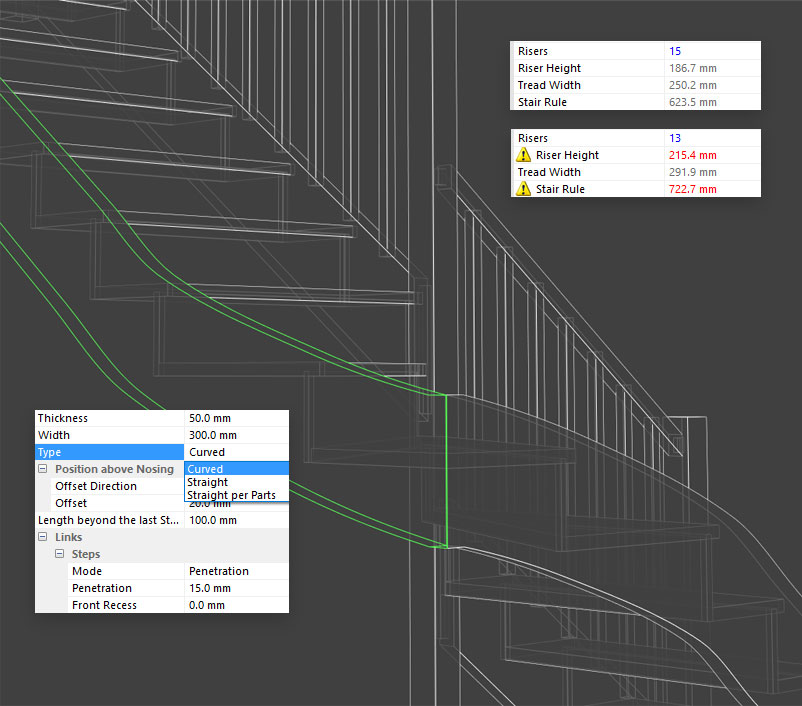
Task: Click the Riser Height warning icon
Action: point(523,155)
